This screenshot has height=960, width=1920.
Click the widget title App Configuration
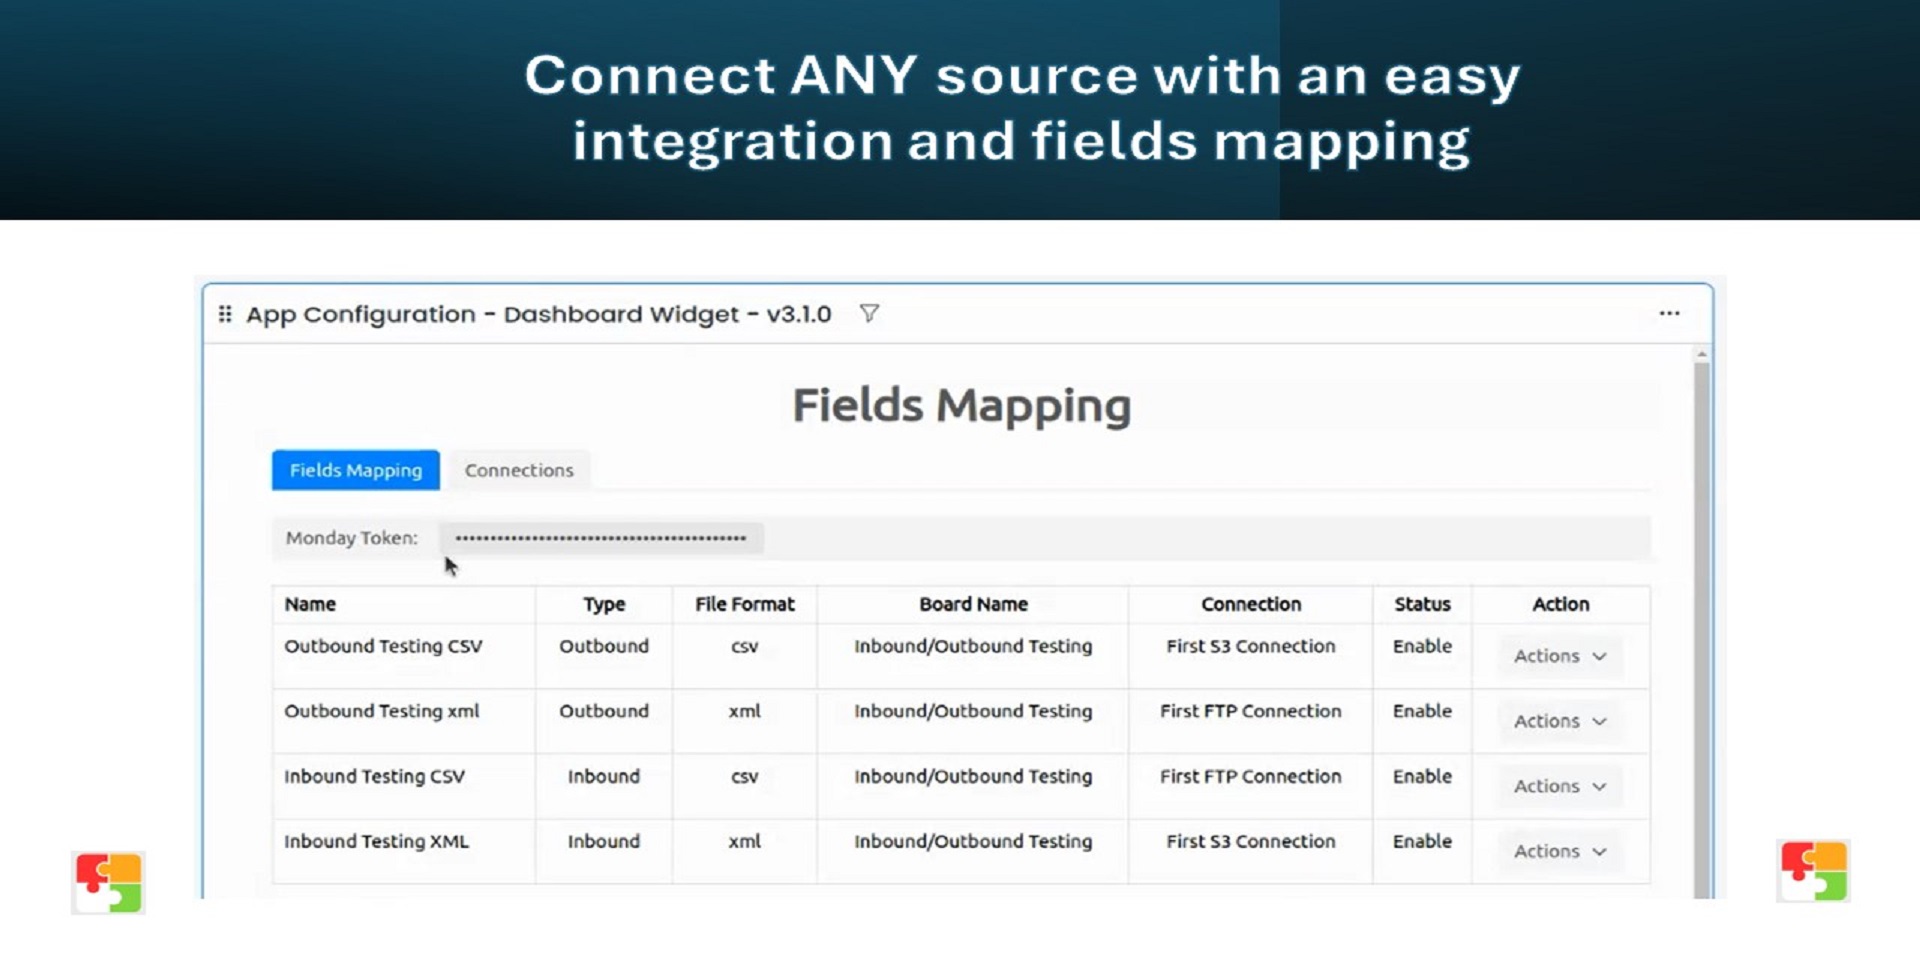point(538,314)
